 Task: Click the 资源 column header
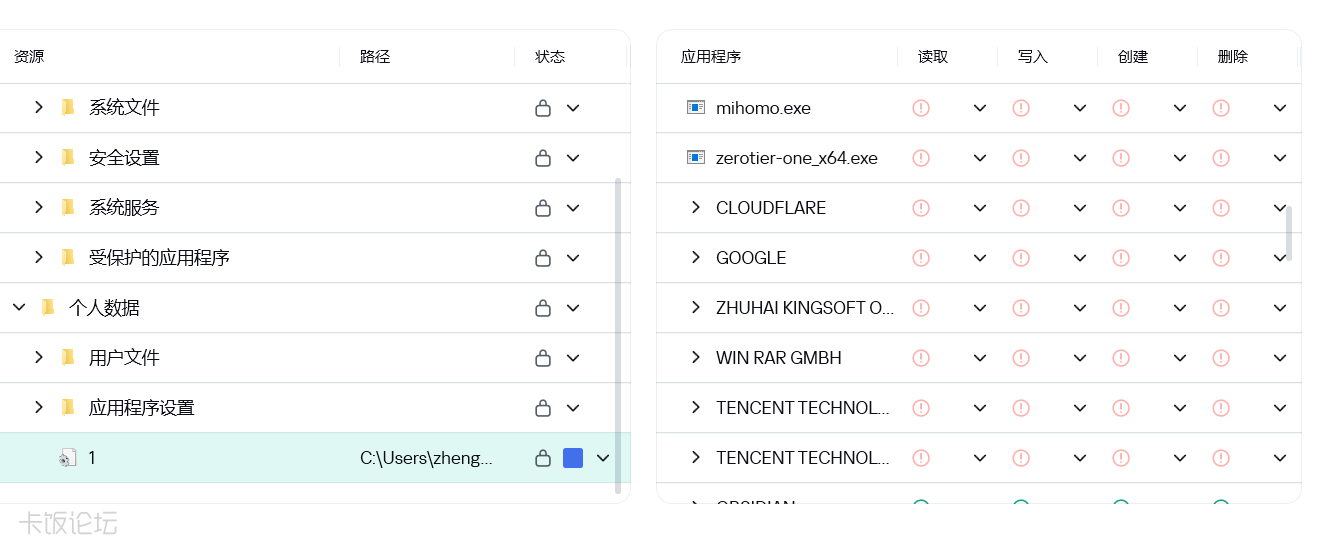(29, 57)
